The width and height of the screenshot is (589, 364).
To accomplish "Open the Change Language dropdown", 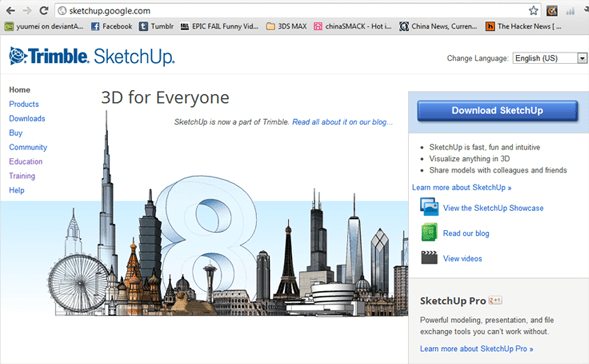I will (550, 58).
